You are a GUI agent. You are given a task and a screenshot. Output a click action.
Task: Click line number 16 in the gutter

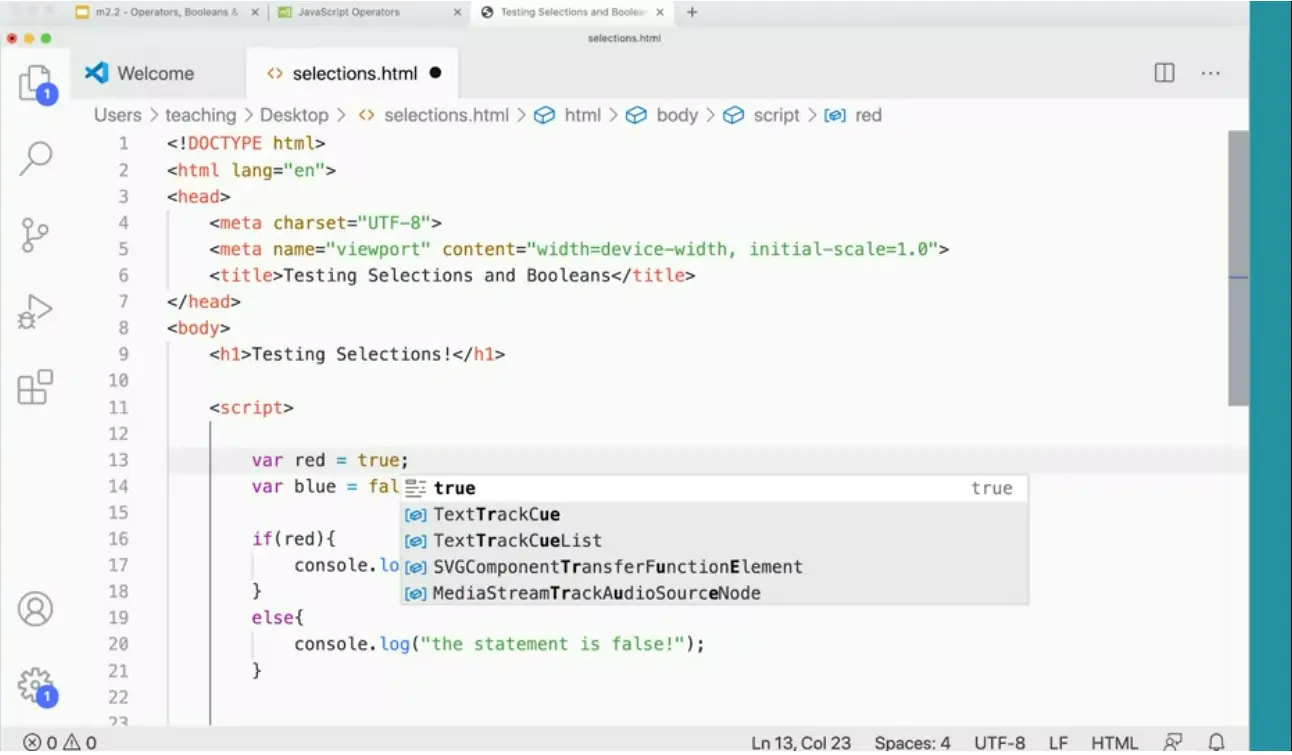click(118, 539)
